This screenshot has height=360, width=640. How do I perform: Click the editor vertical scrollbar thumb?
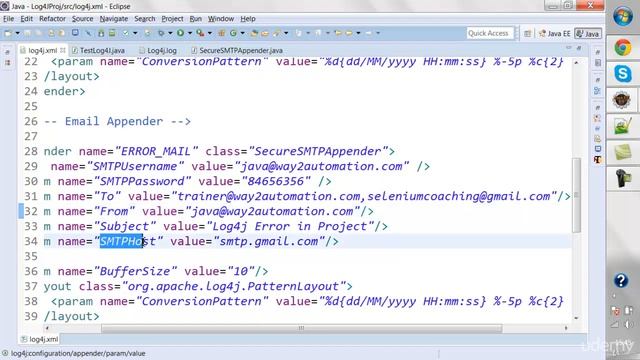pyautogui.click(x=576, y=195)
